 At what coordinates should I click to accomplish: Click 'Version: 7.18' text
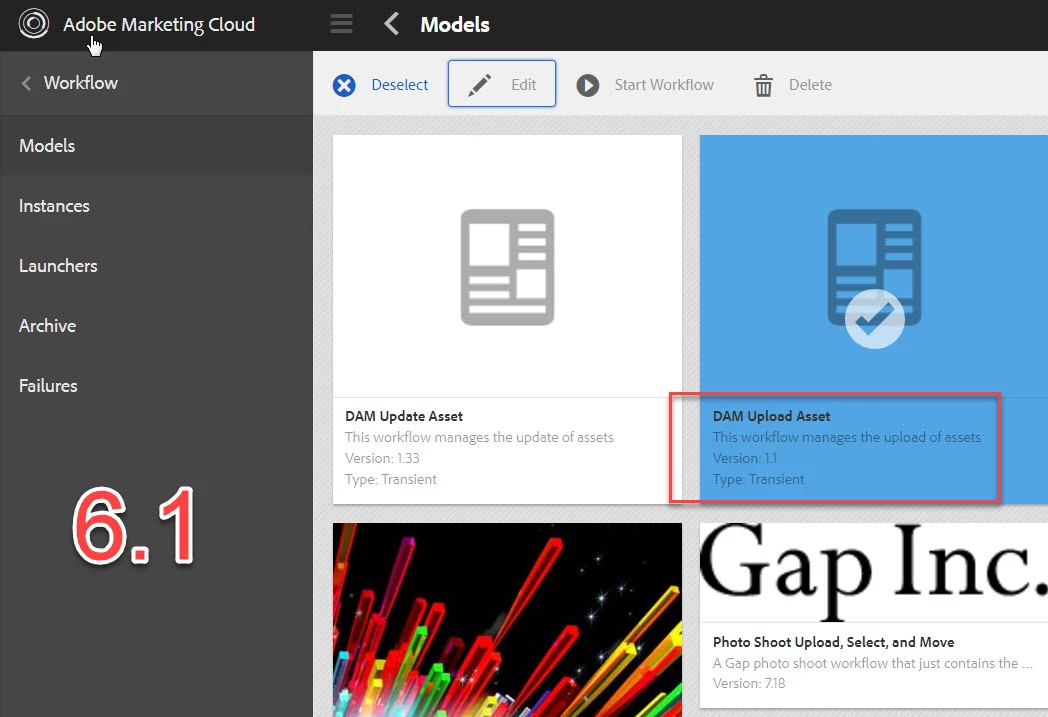(x=749, y=684)
